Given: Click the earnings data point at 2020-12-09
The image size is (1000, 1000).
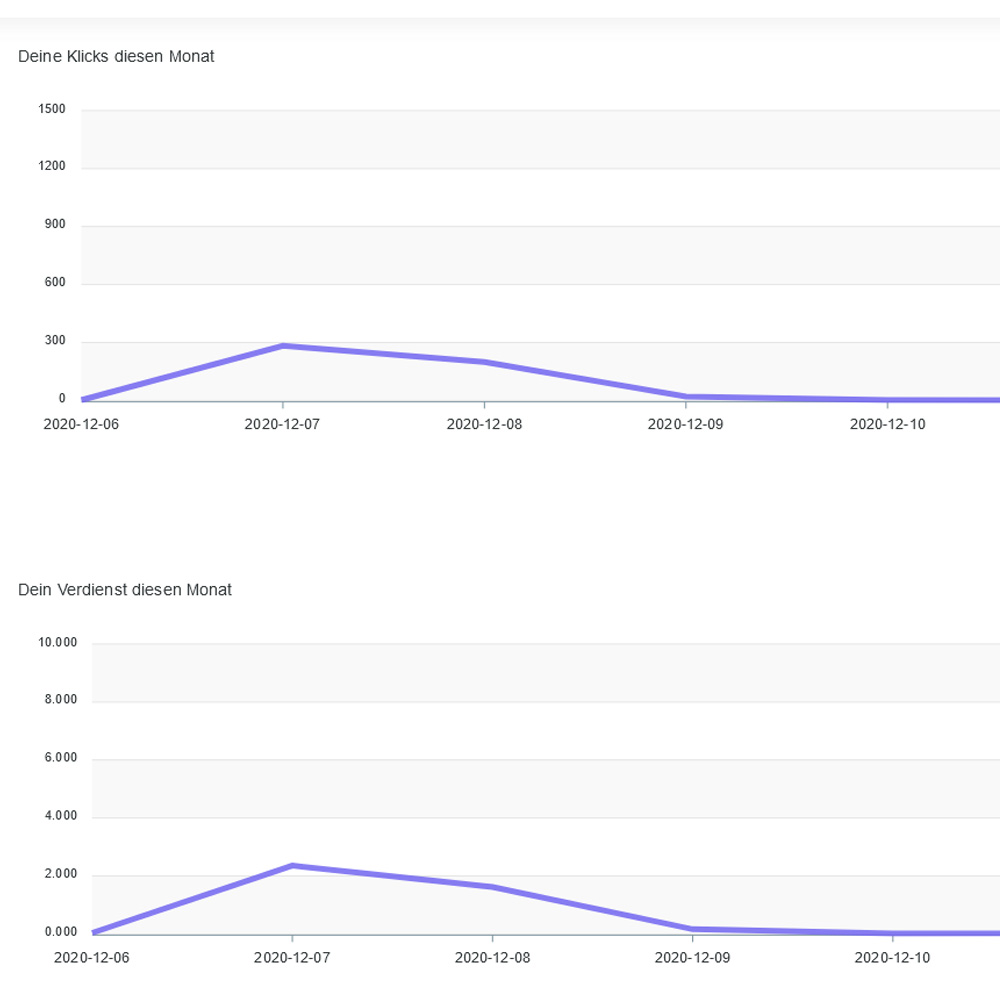Looking at the screenshot, I should click(x=693, y=929).
